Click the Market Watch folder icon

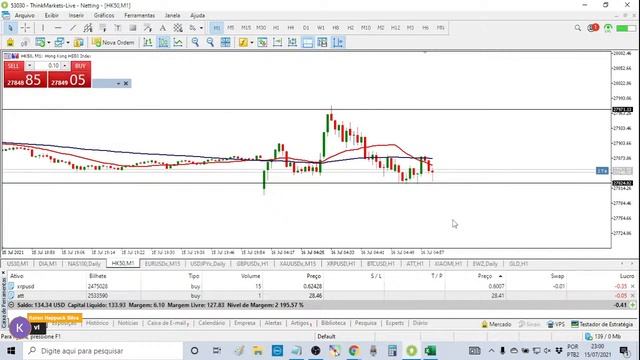click(78, 42)
